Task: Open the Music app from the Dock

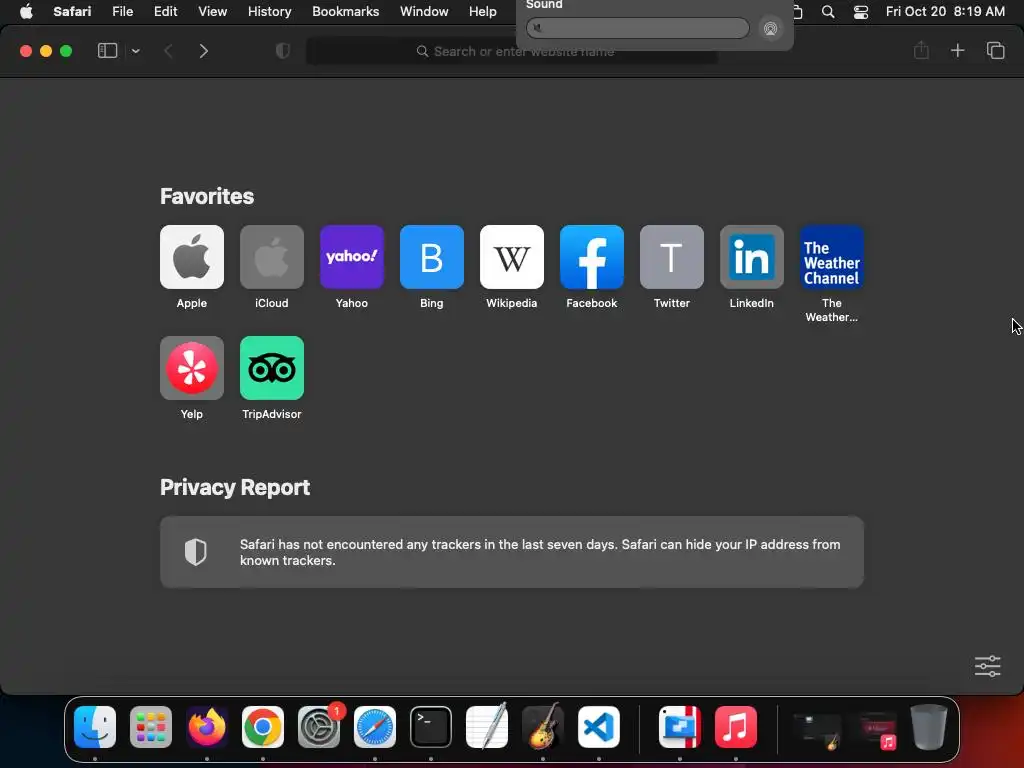Action: 736,726
